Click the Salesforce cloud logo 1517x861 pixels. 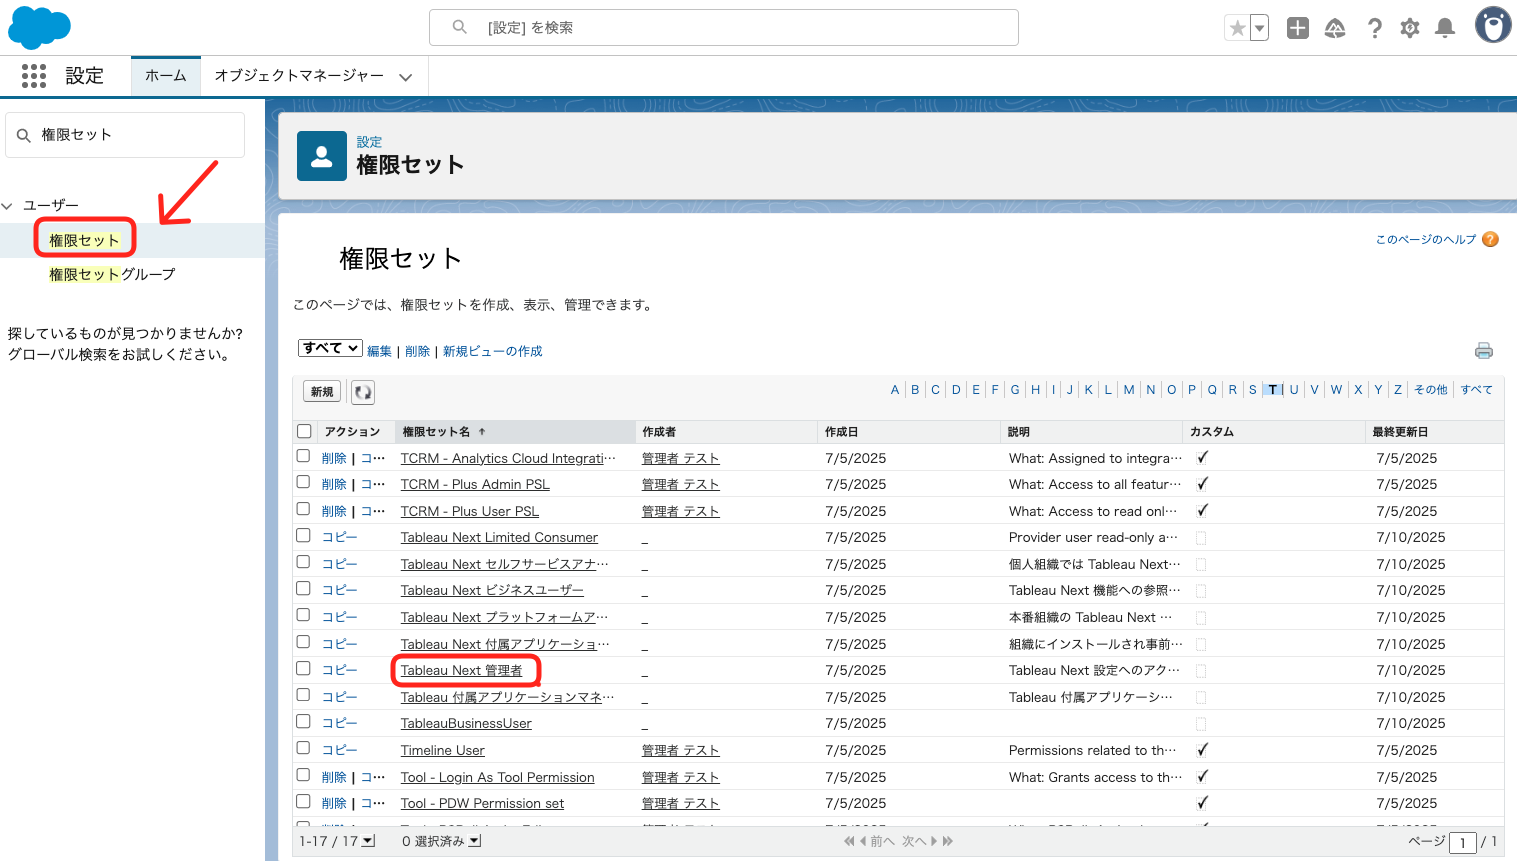(39, 28)
